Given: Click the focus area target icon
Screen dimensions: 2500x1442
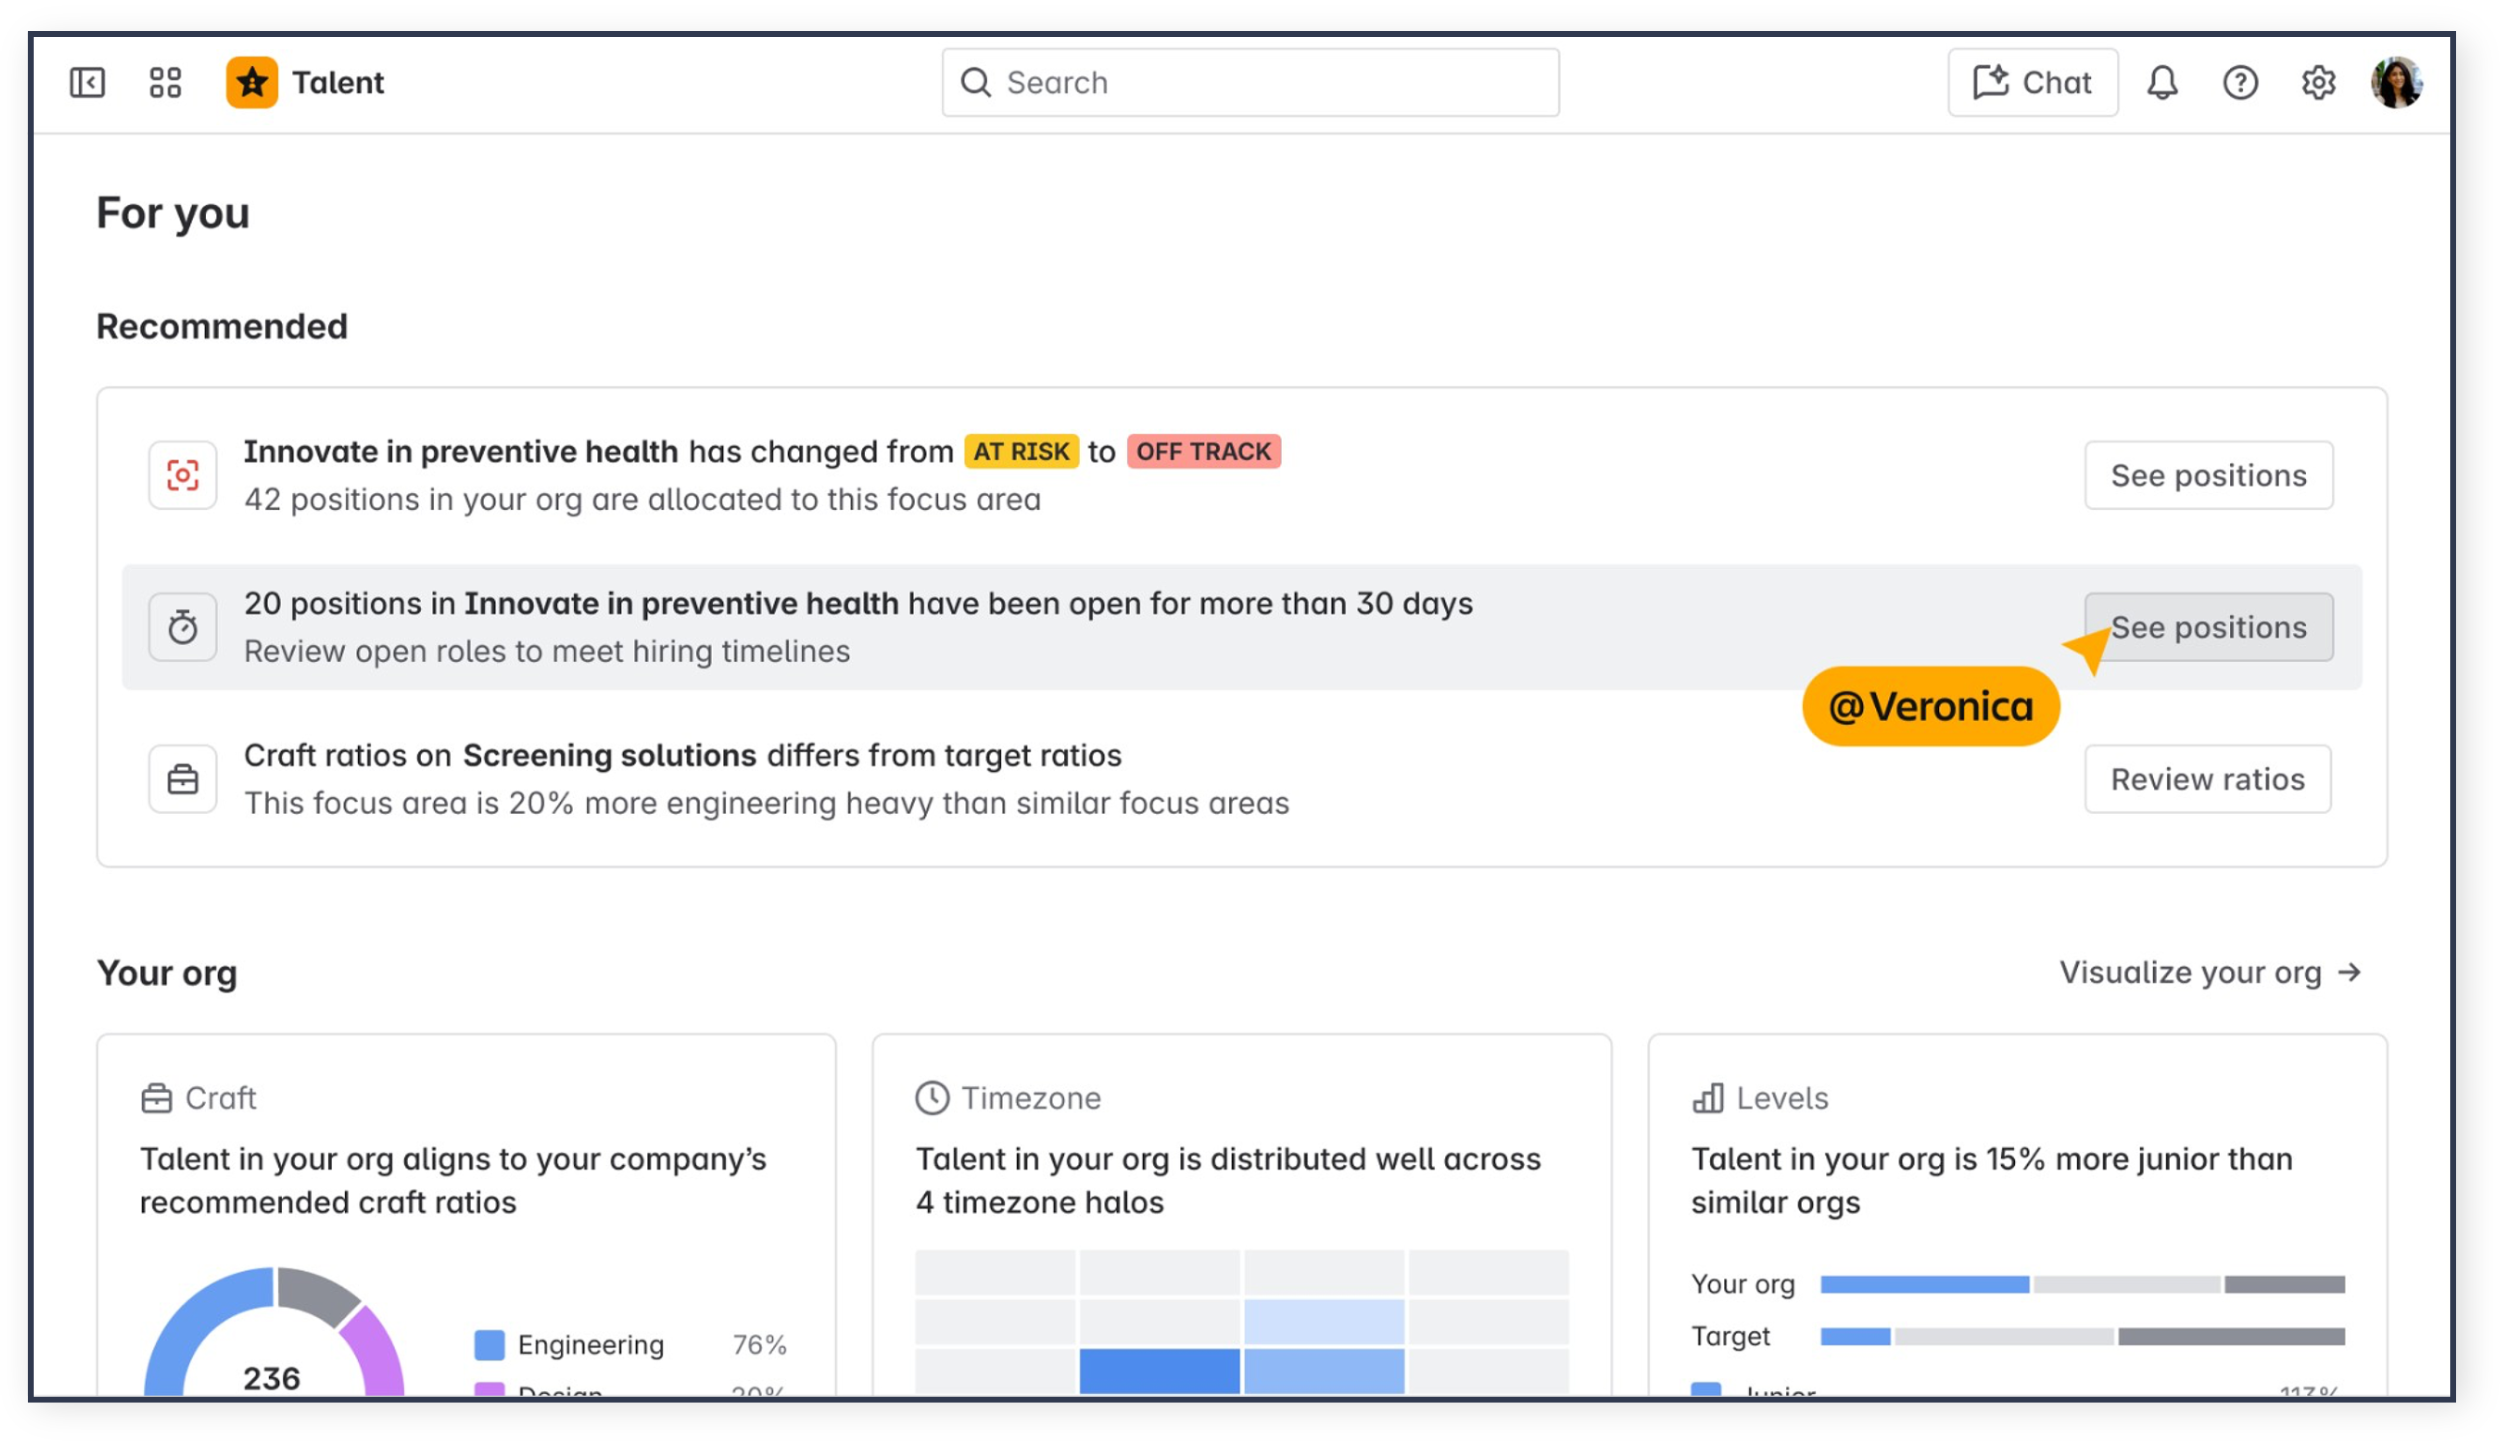Looking at the screenshot, I should (x=183, y=475).
